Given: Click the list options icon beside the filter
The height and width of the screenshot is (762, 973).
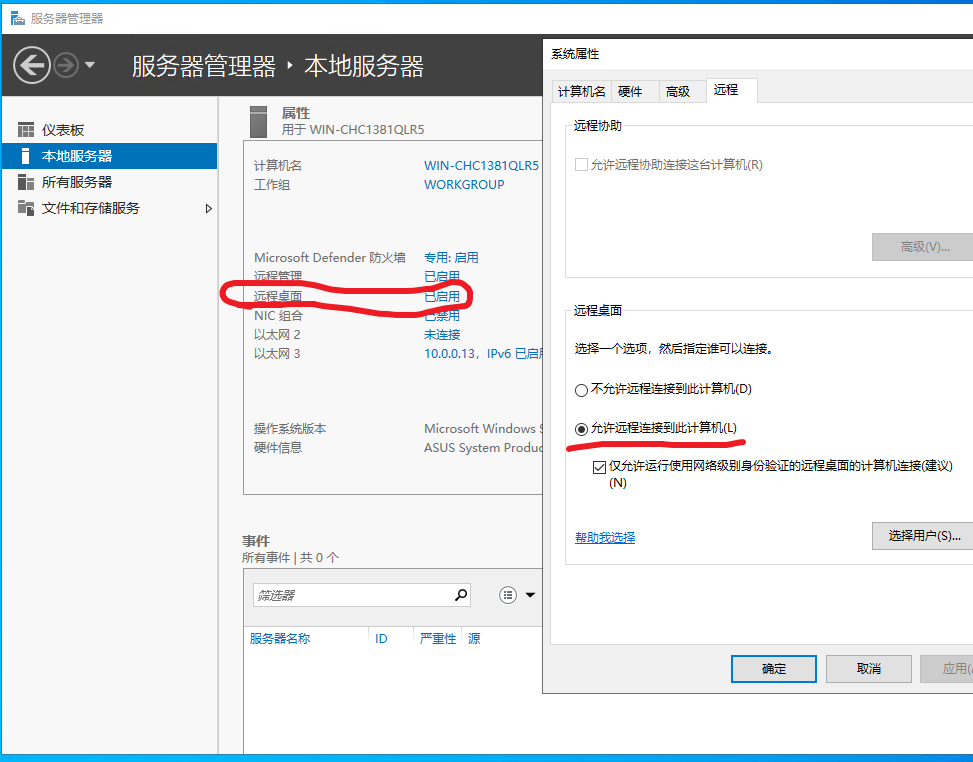Looking at the screenshot, I should click(x=508, y=595).
